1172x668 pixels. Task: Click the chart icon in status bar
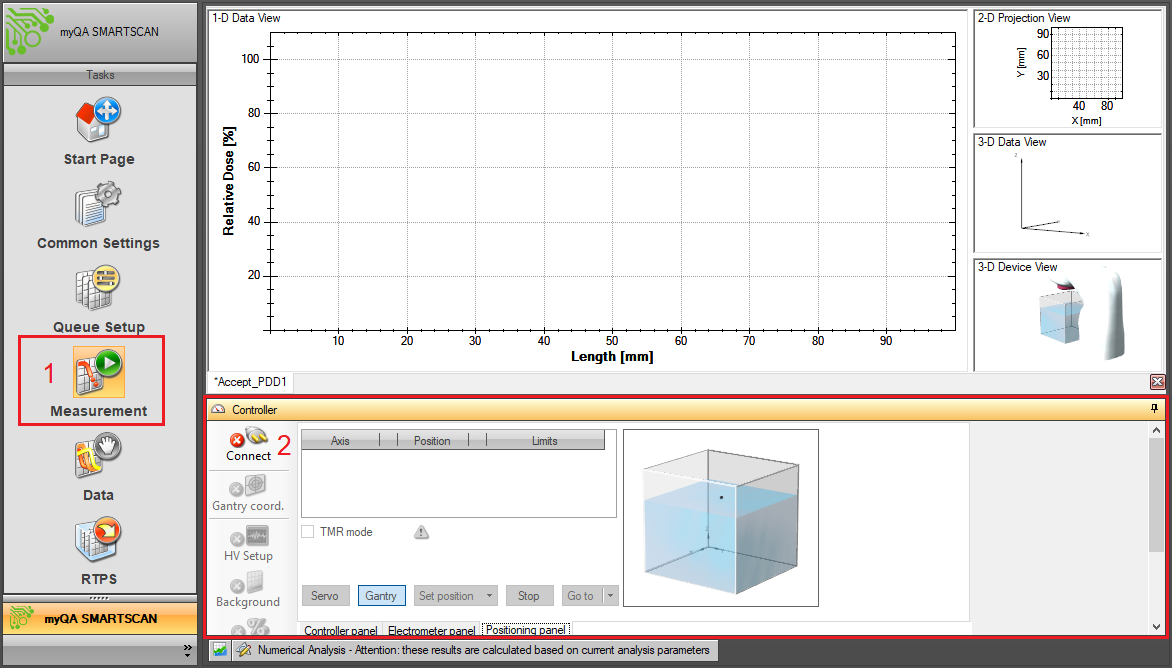point(220,650)
